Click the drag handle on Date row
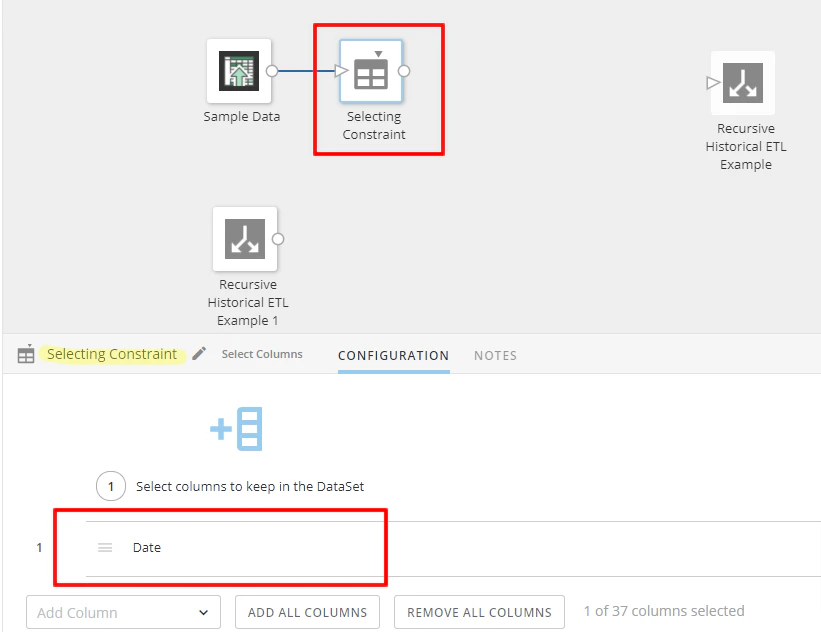The height and width of the screenshot is (632, 821). (x=105, y=548)
